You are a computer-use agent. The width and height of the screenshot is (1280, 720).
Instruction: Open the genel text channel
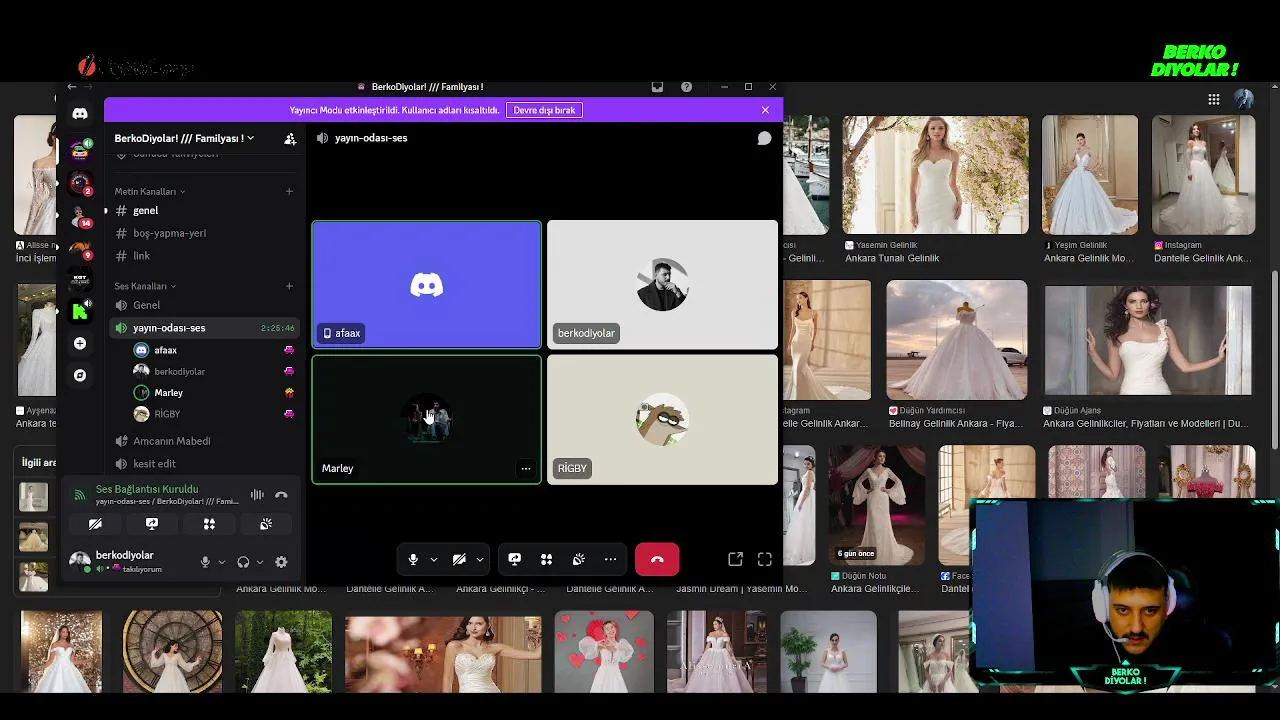point(204,210)
